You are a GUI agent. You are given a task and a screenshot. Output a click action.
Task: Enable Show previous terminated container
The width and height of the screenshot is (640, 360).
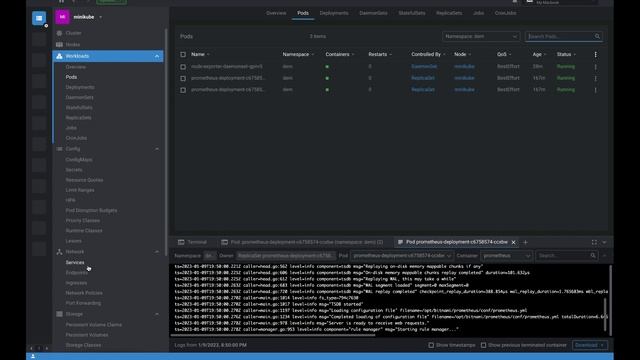pyautogui.click(x=483, y=345)
